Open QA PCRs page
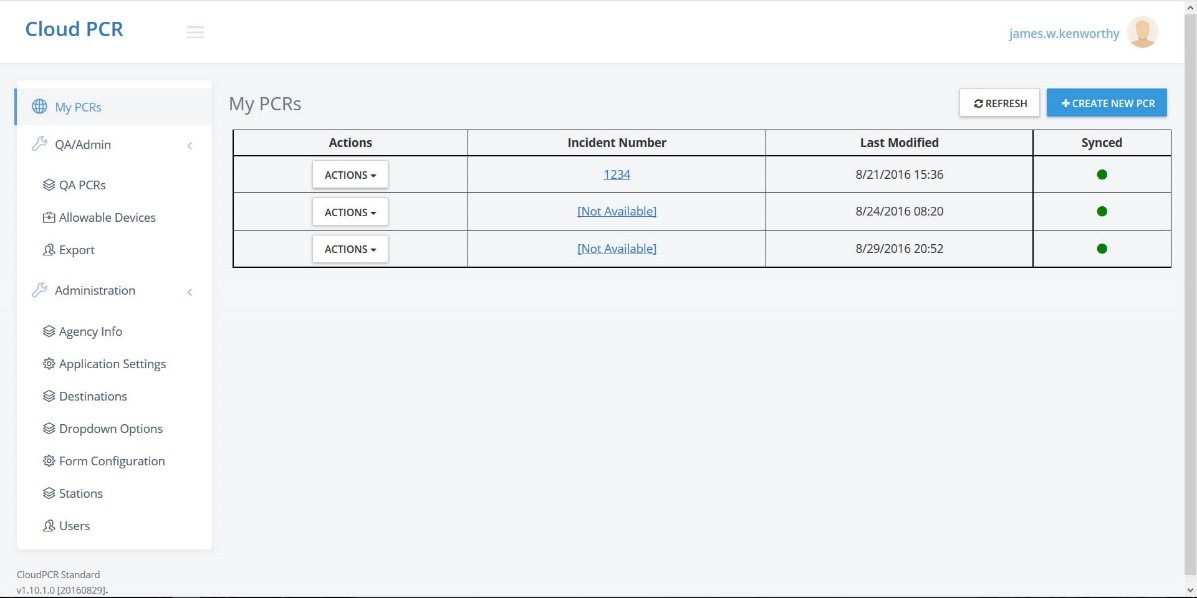 tap(82, 185)
